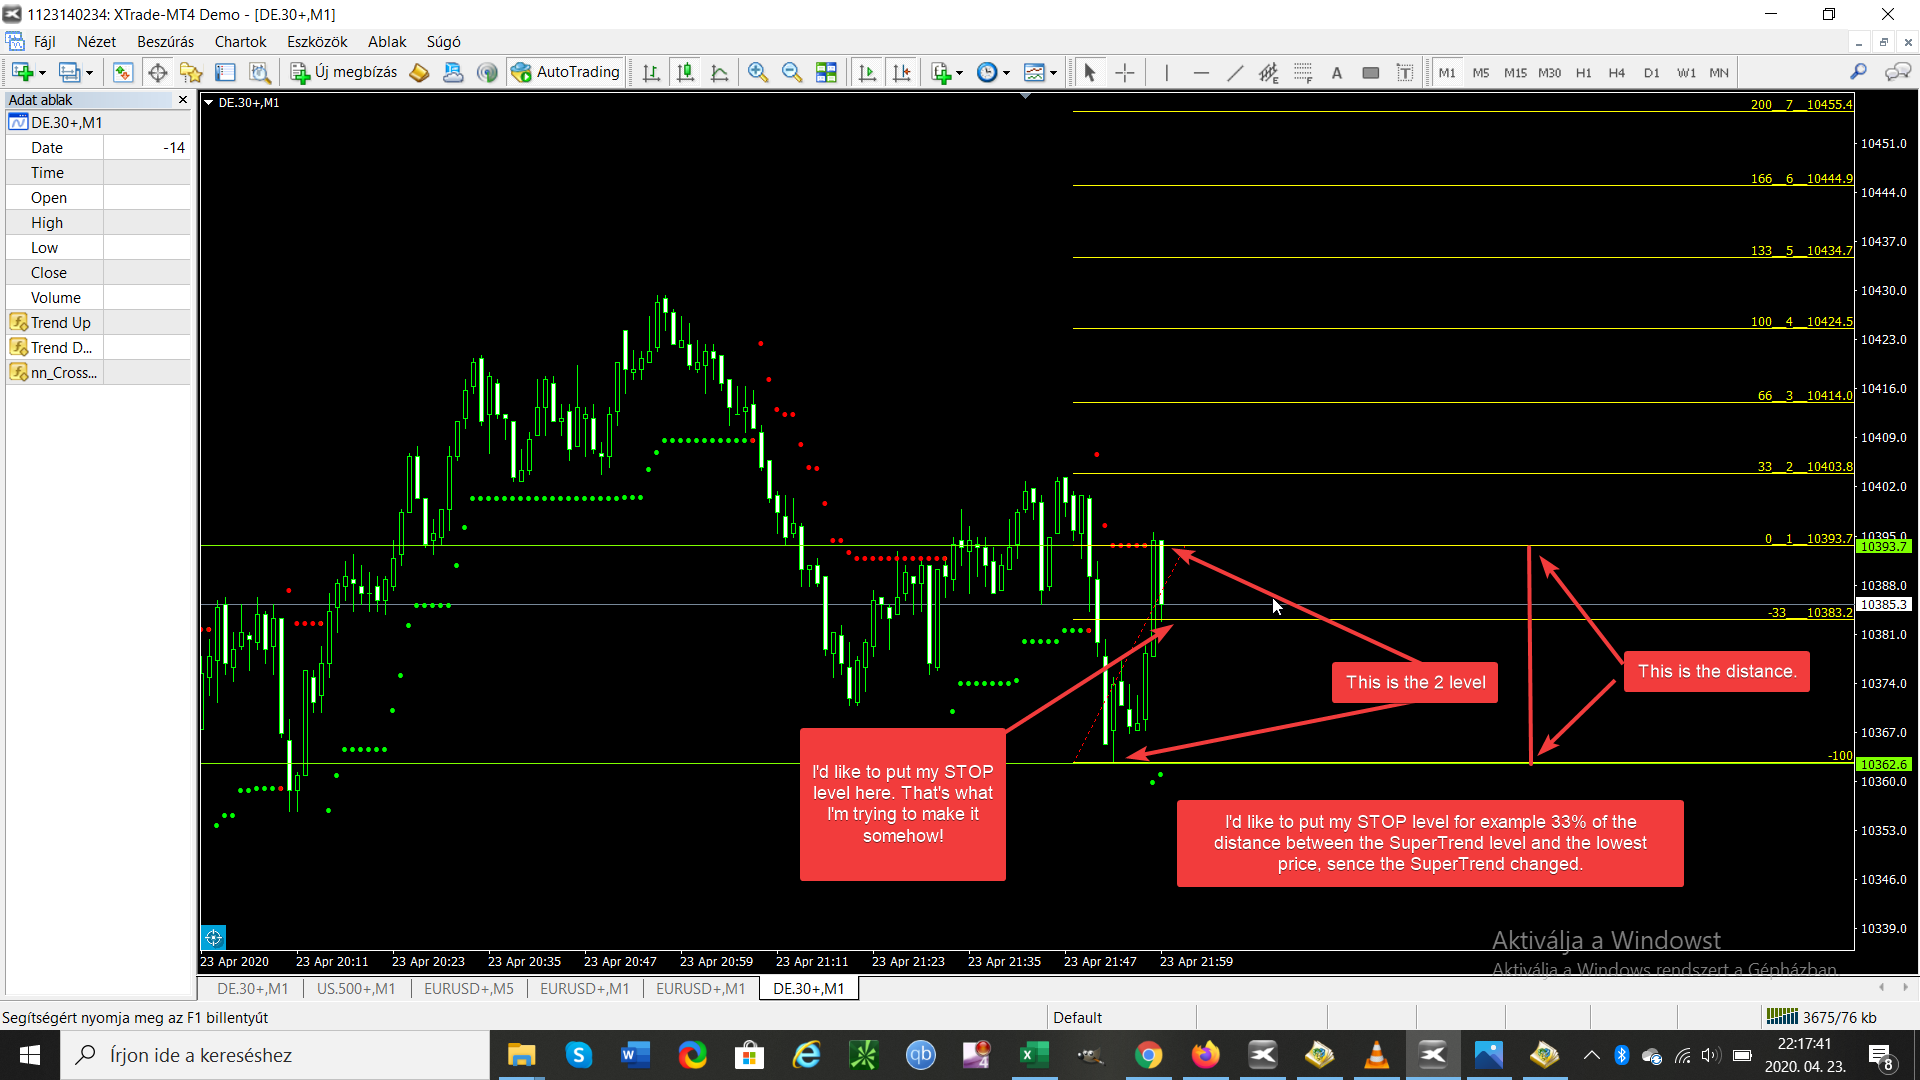Select the Trend Up row in data window
Viewport: 1920px width, 1080px height.
coord(98,323)
